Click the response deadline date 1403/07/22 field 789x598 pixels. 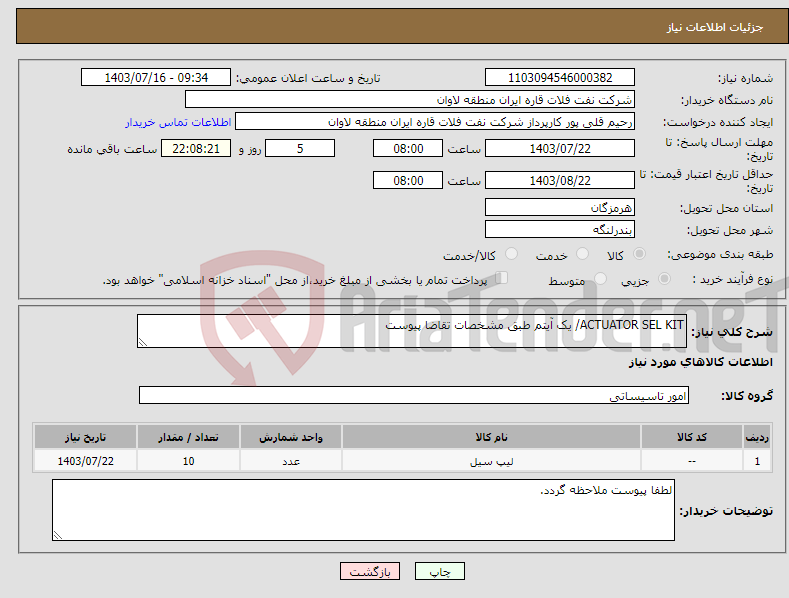coord(560,148)
